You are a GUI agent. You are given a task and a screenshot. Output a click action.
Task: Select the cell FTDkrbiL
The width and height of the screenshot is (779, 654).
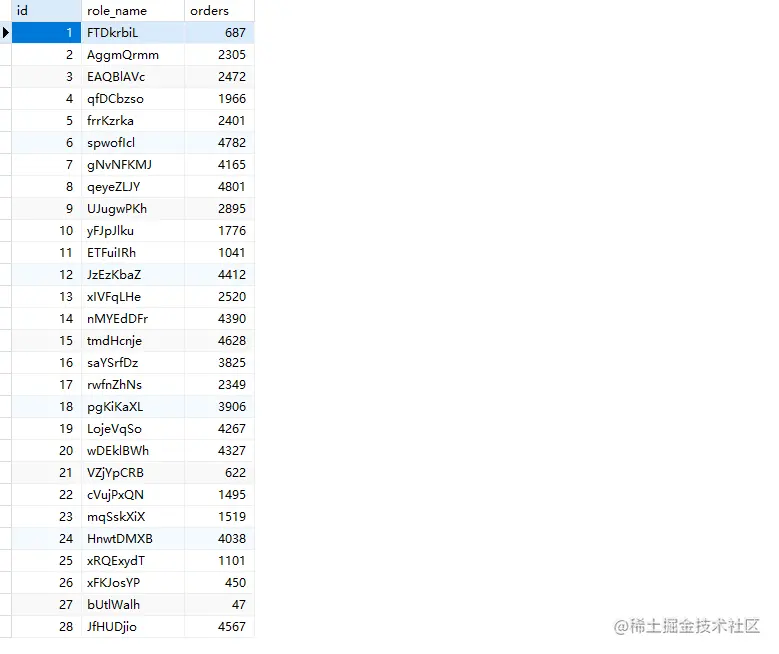pos(133,33)
